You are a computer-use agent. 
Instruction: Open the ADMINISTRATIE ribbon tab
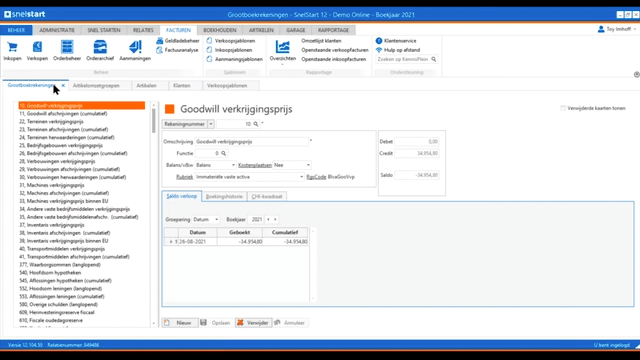[57, 30]
